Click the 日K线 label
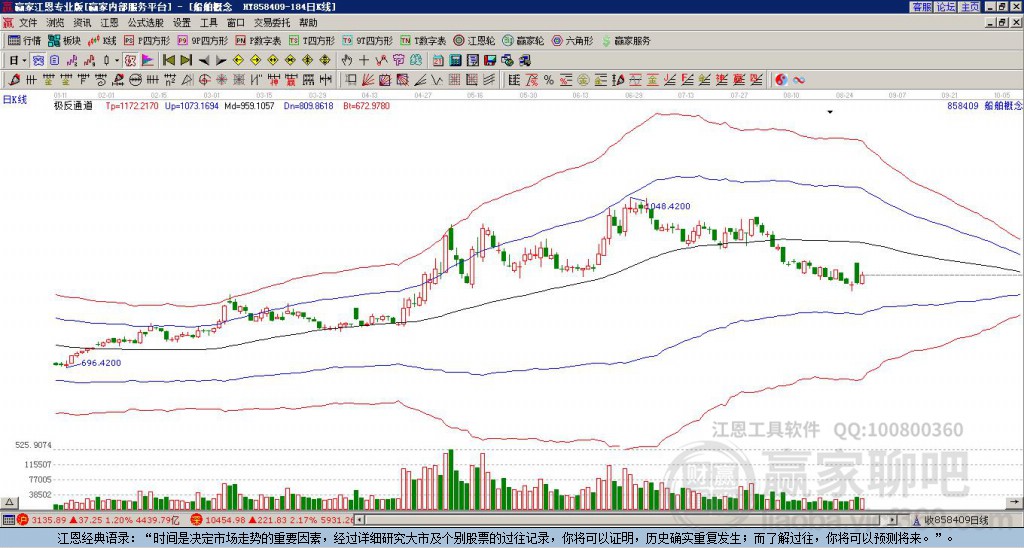The height and width of the screenshot is (548, 1024). click(15, 100)
